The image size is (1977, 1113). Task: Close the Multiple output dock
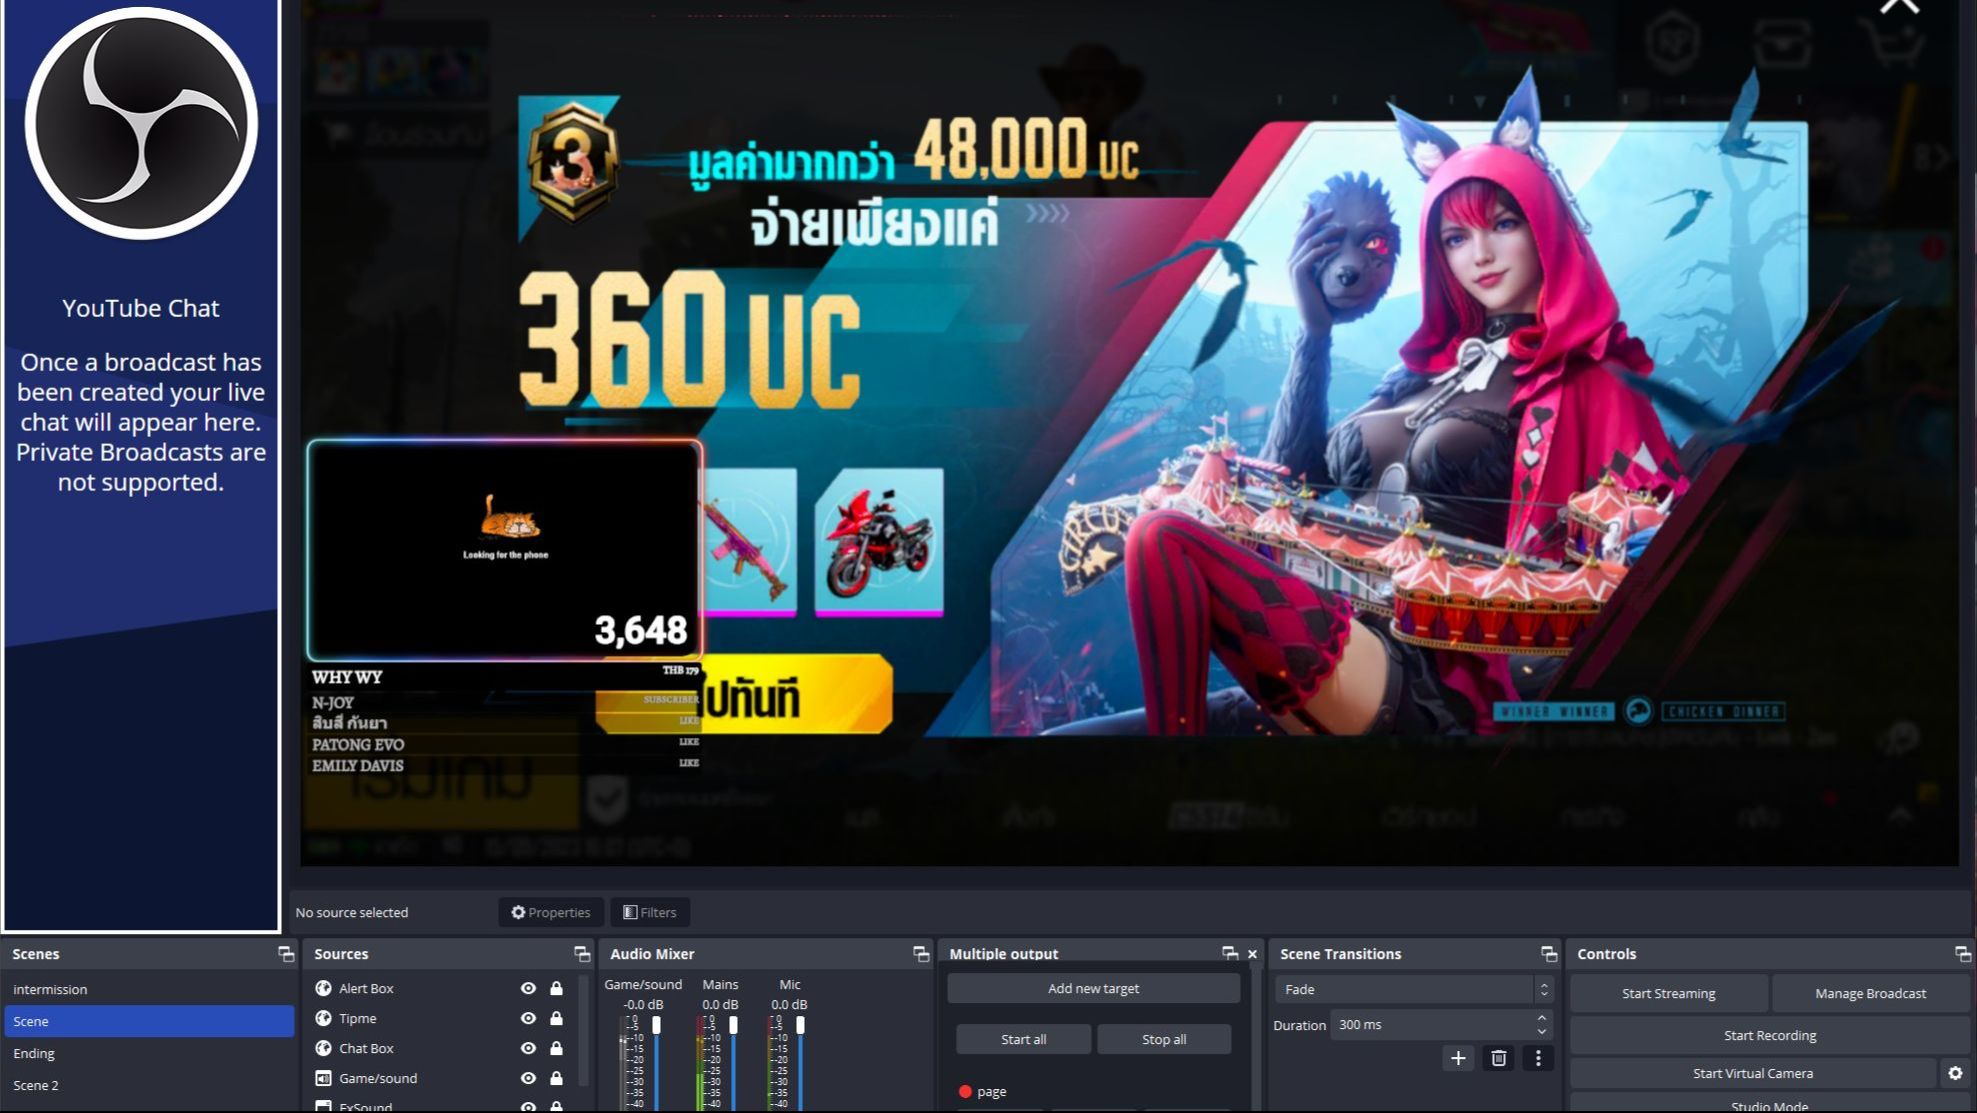pos(1252,954)
